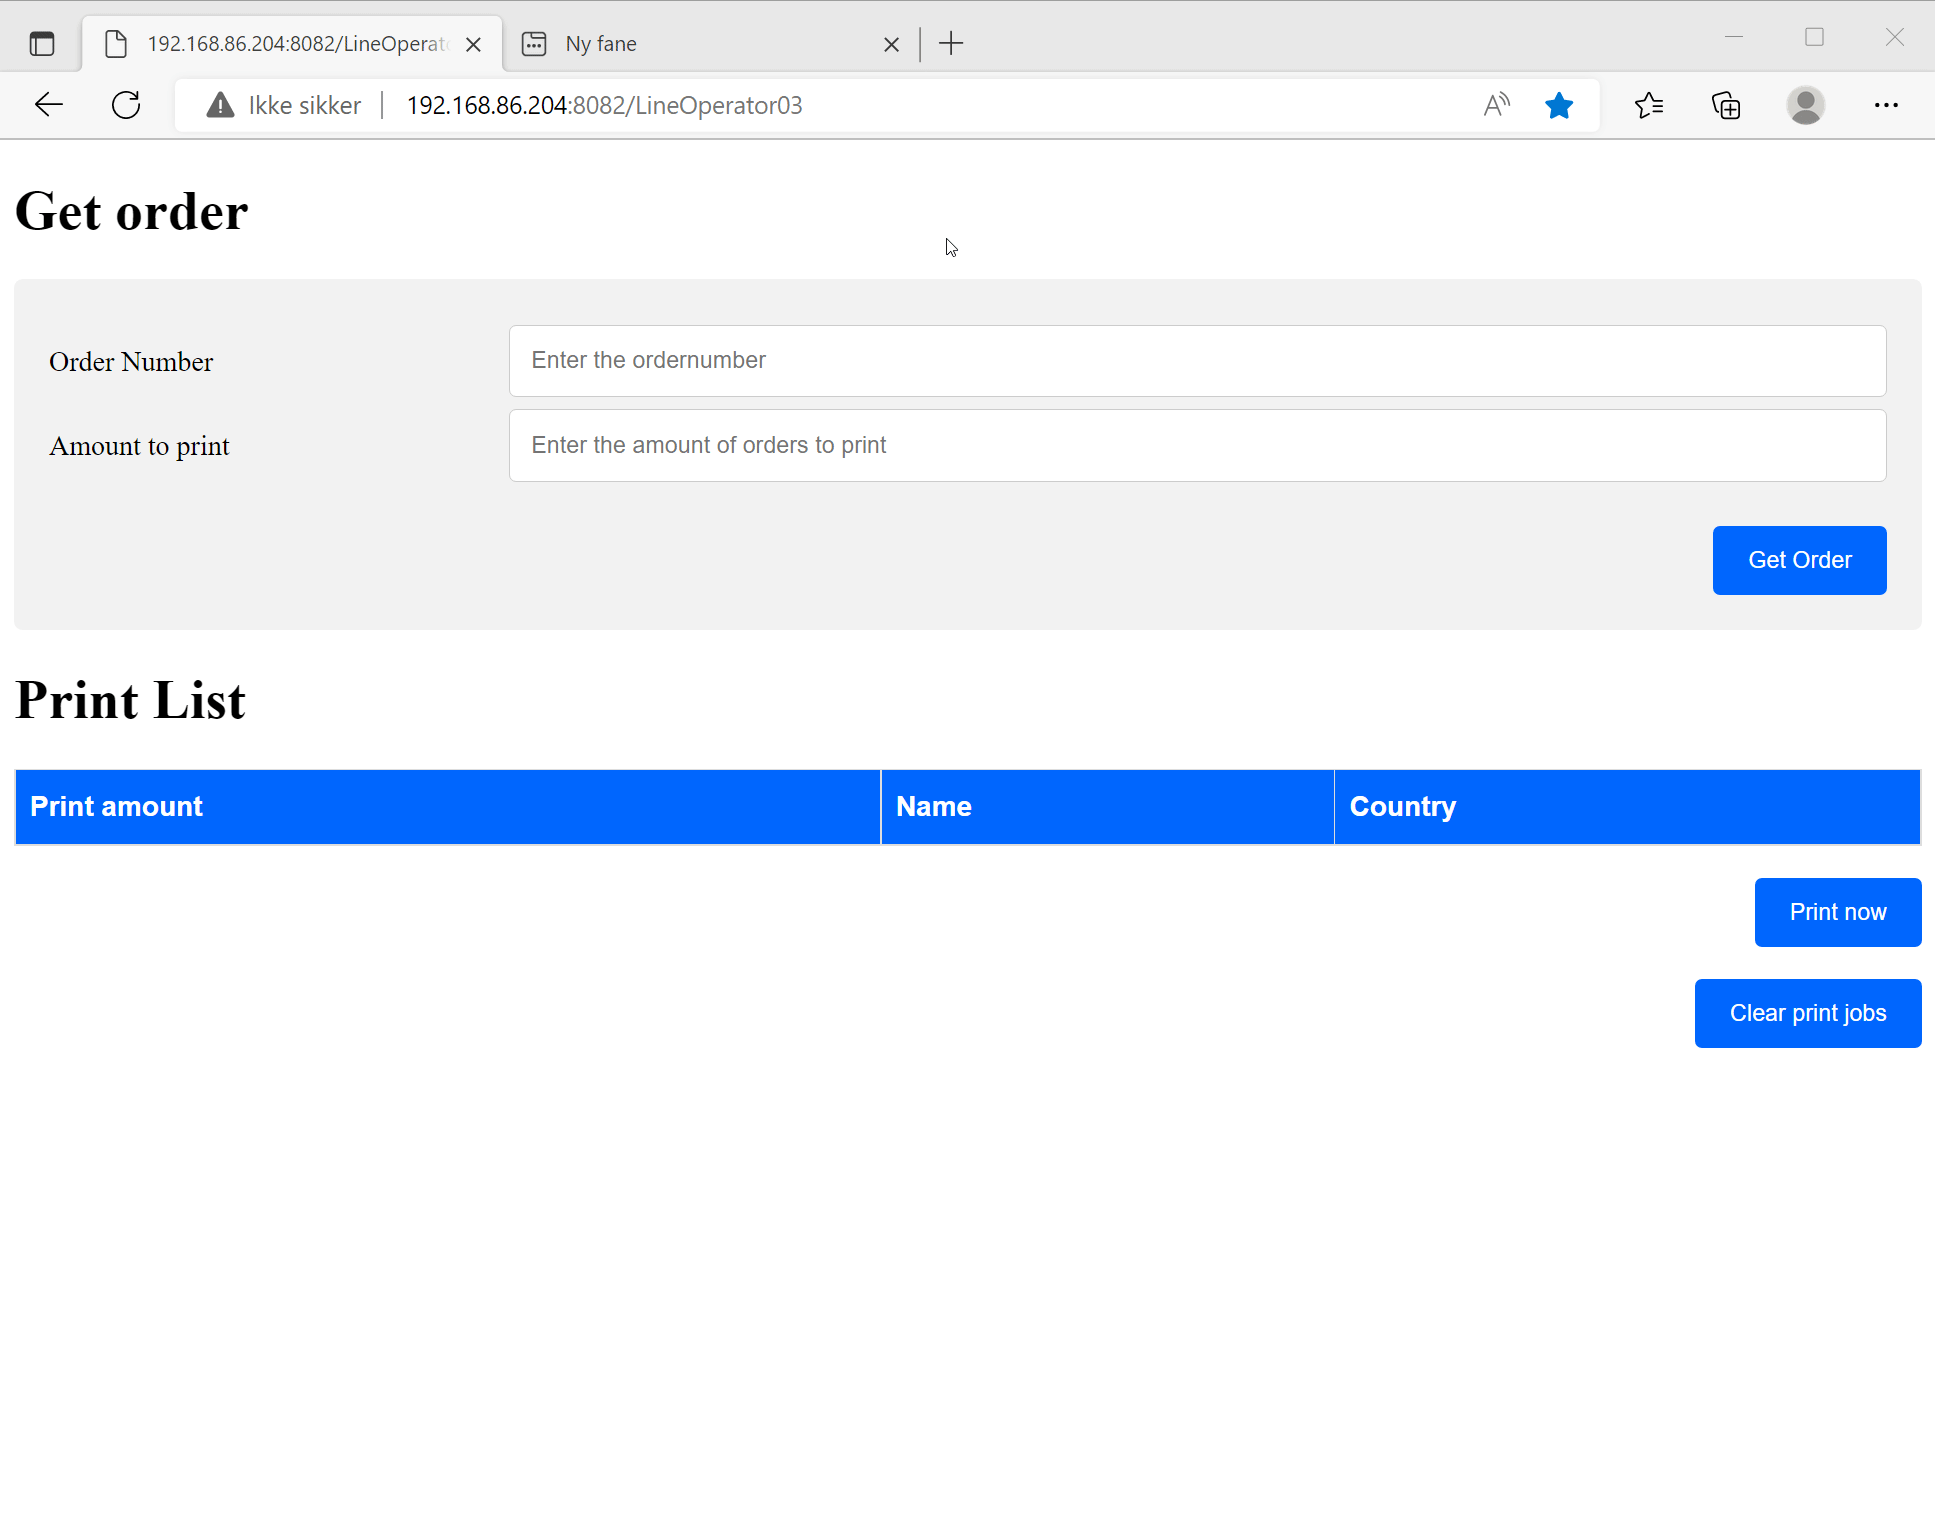Image resolution: width=1935 pixels, height=1521 pixels.
Task: Switch to the 'Ny fane' tab
Action: 700,44
